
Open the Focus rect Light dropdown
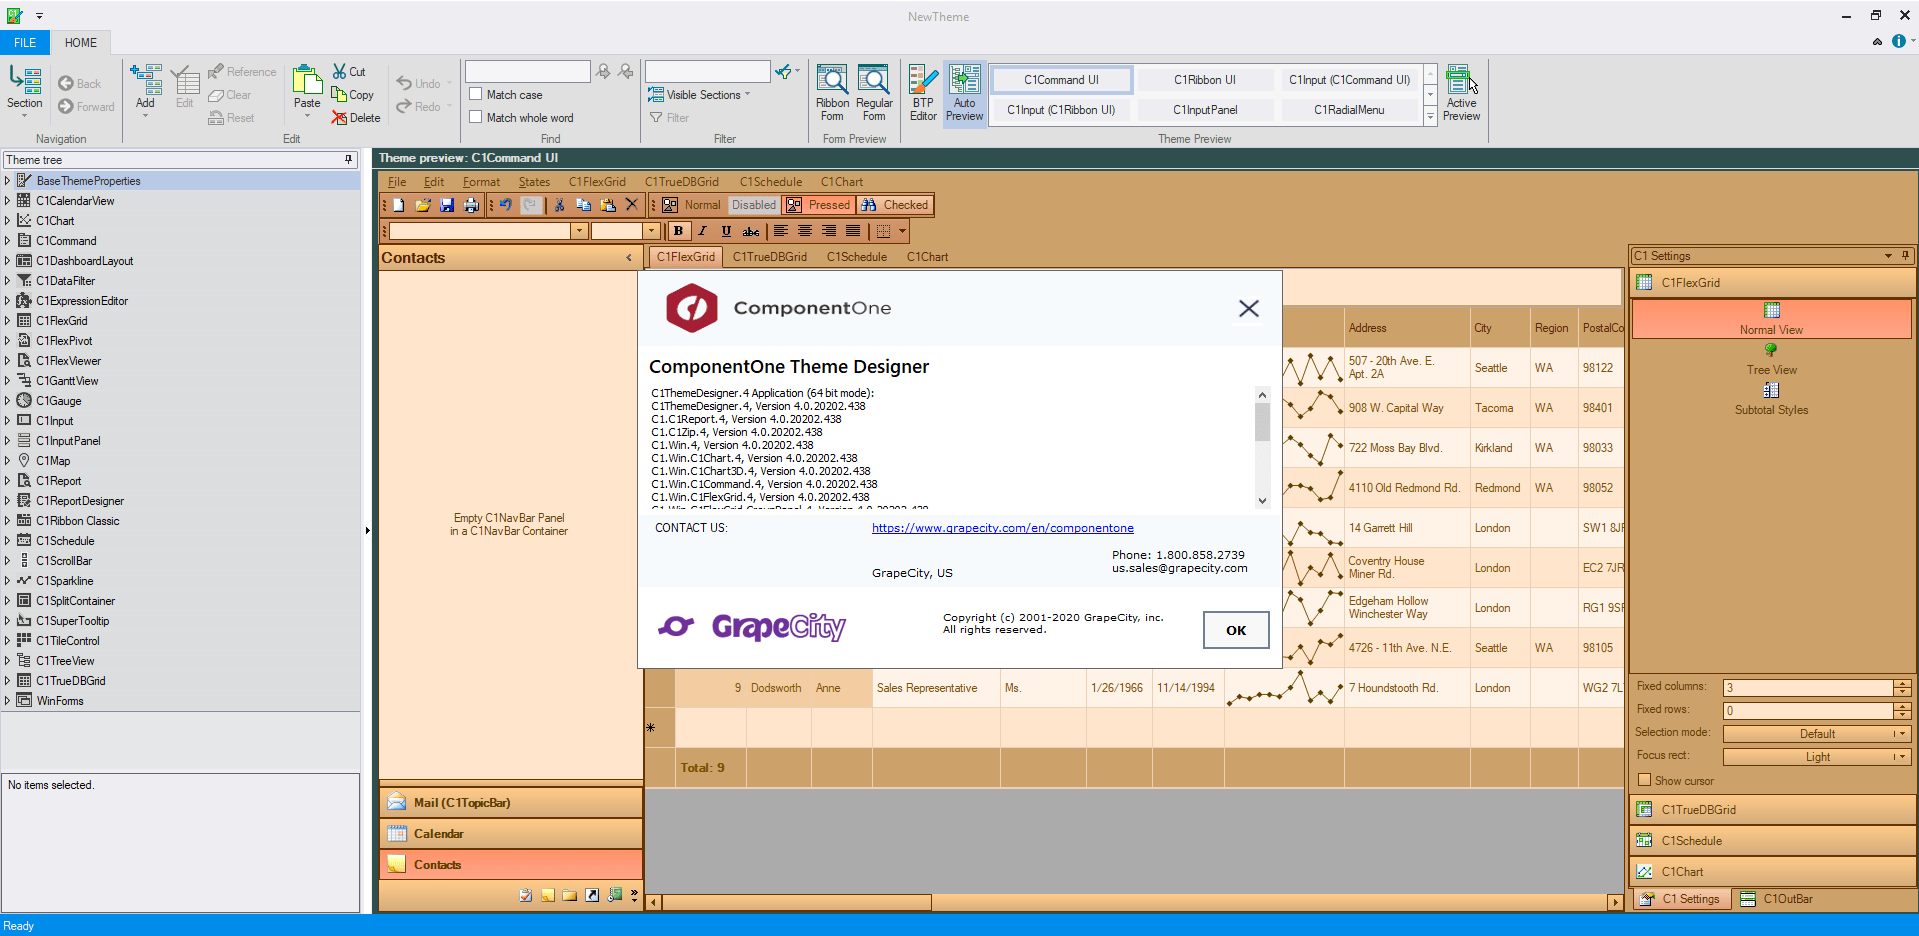click(x=1817, y=757)
